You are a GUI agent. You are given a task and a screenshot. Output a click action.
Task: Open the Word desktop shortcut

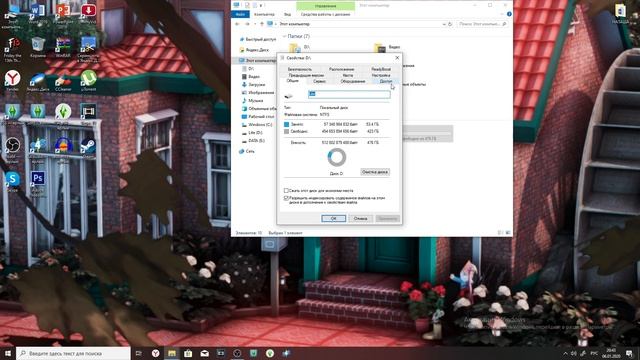(38, 12)
